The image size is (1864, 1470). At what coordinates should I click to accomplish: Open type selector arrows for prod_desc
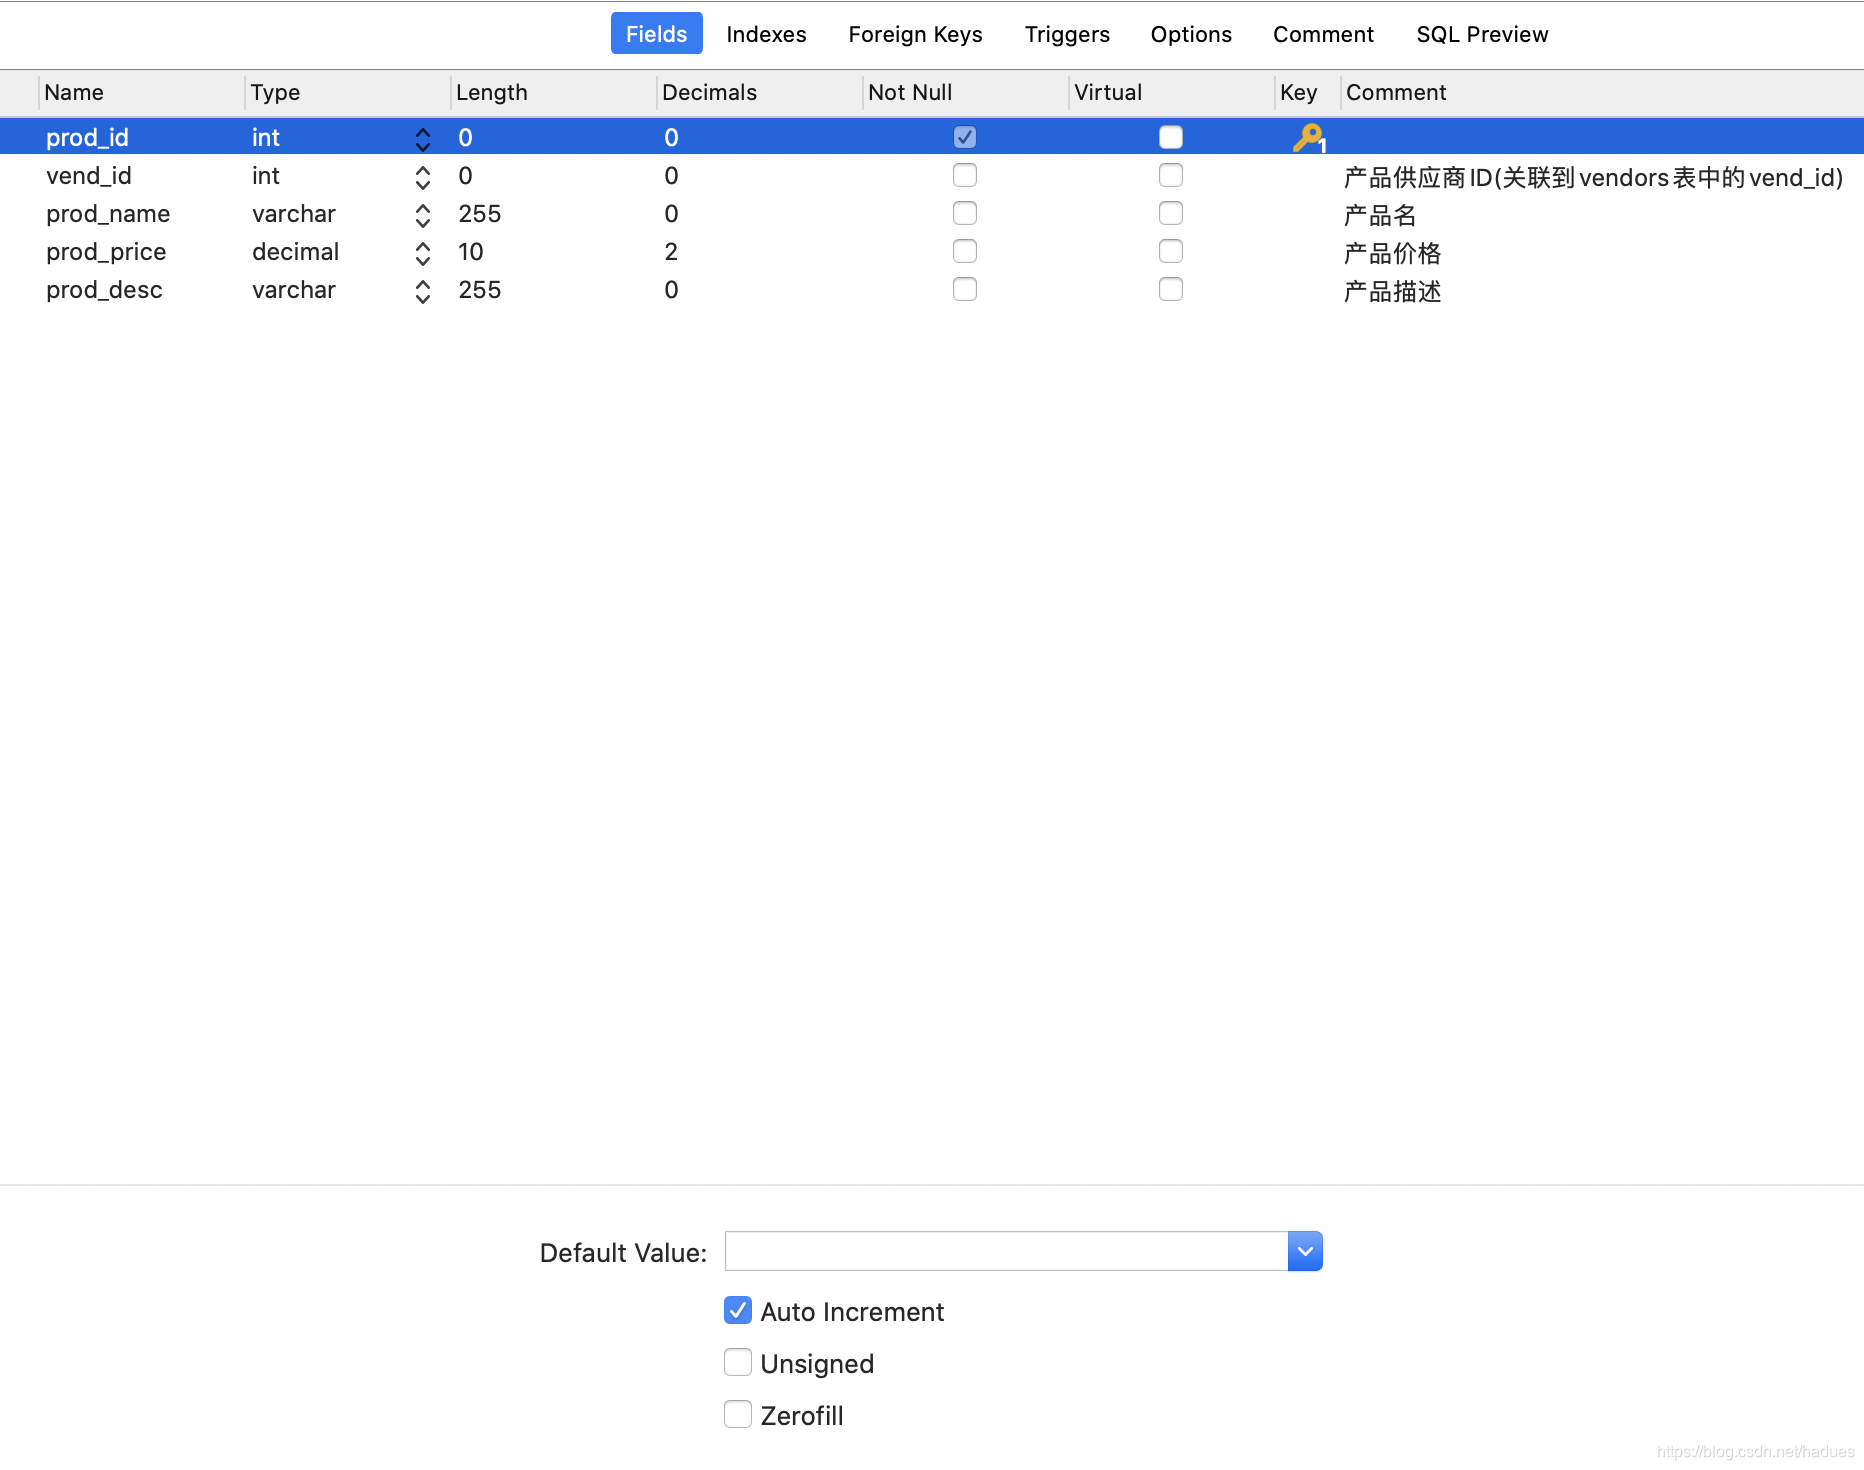click(423, 291)
